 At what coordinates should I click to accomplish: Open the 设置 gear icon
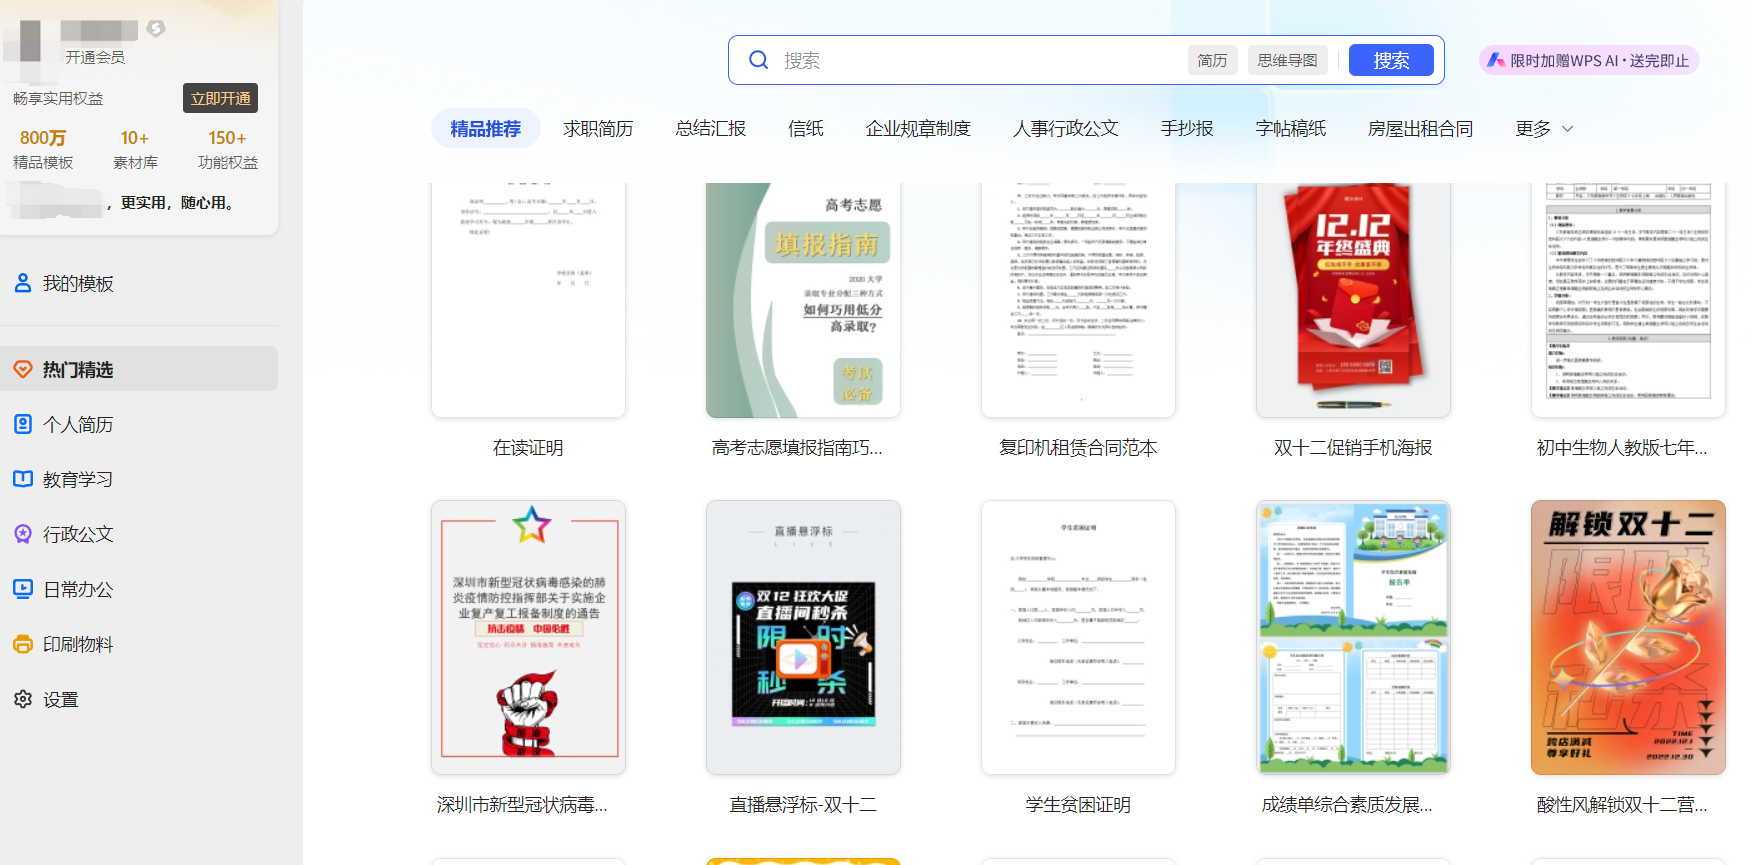pos(23,699)
